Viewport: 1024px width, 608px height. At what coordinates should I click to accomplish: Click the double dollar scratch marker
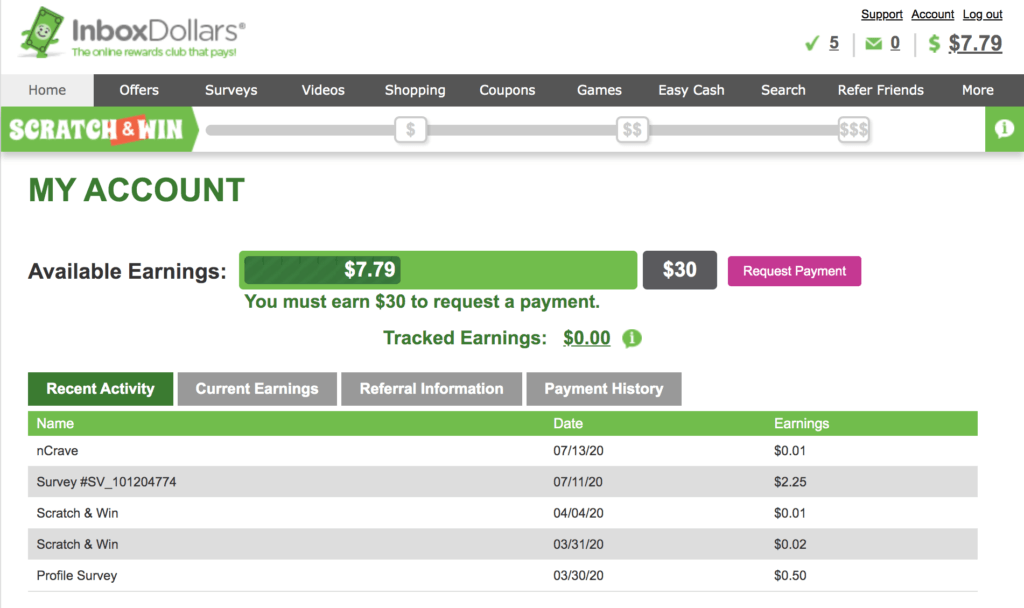click(632, 129)
